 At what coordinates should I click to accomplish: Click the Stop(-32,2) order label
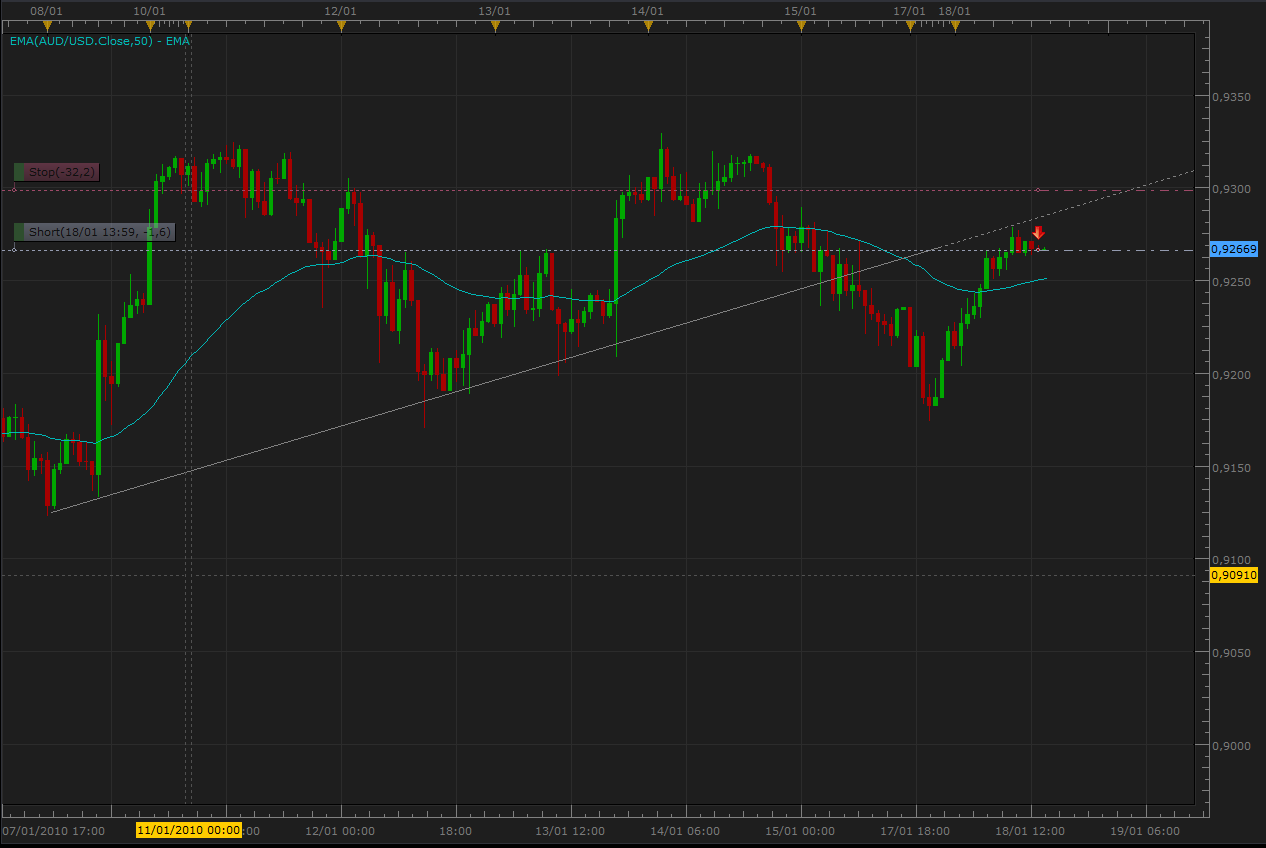tap(56, 172)
